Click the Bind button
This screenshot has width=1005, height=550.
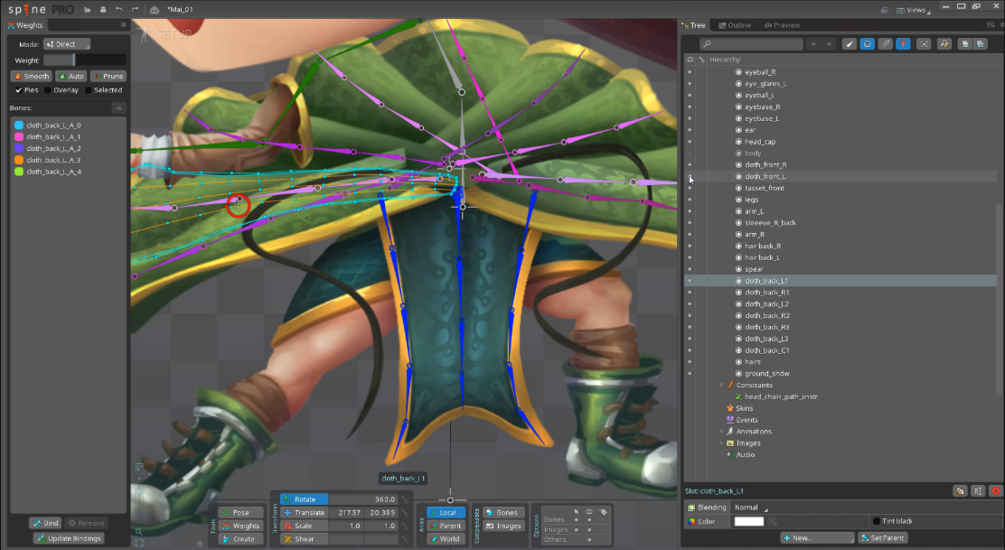46,523
